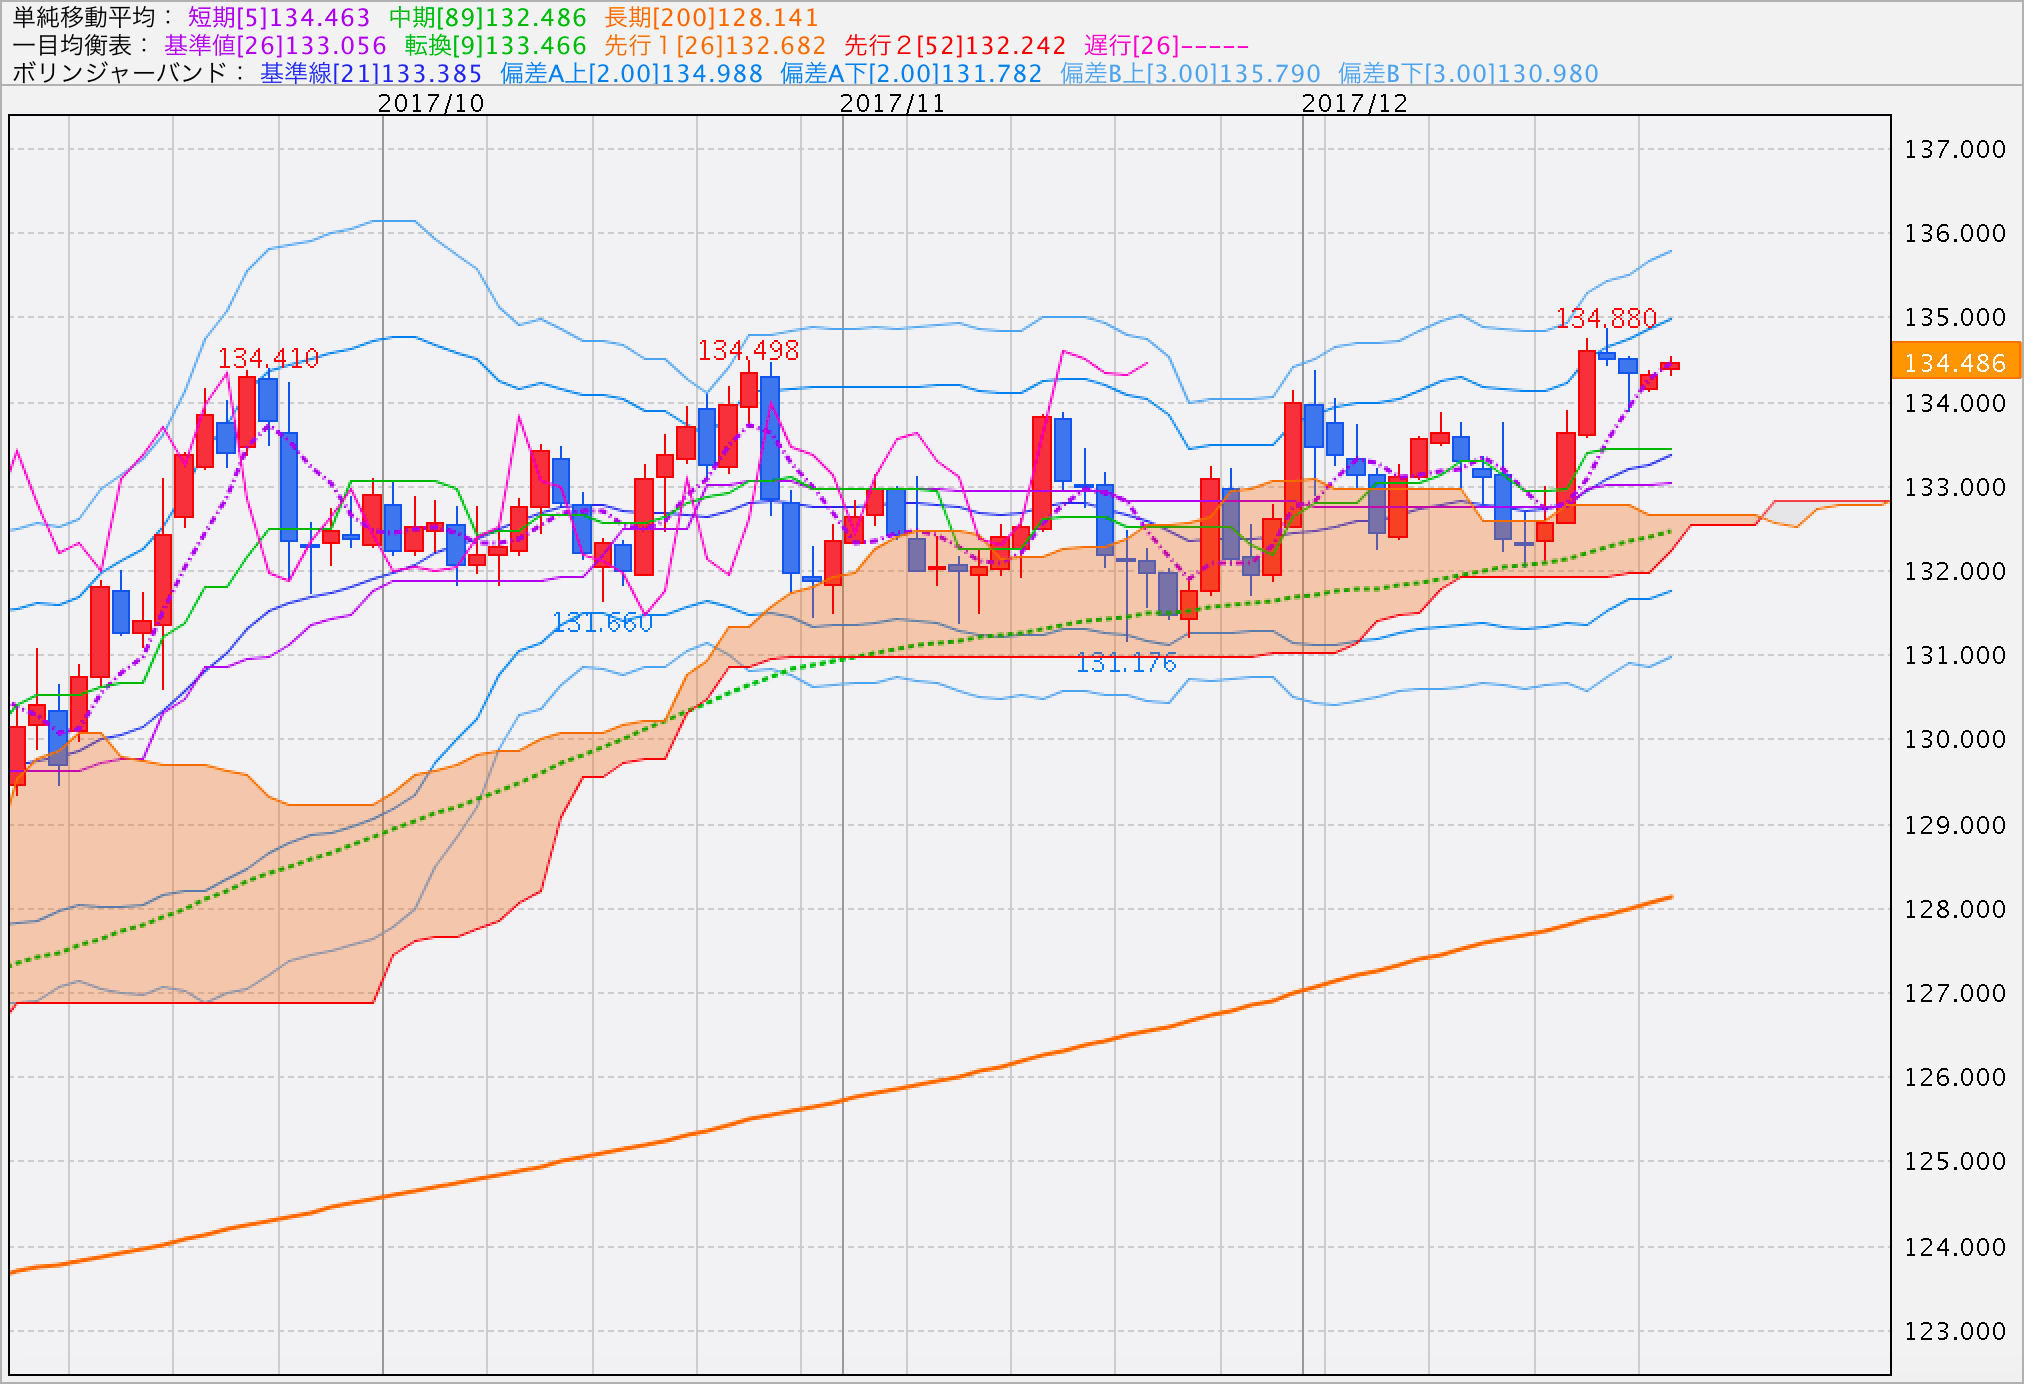Click the 先行2[52]132.242 legend entry

(956, 46)
